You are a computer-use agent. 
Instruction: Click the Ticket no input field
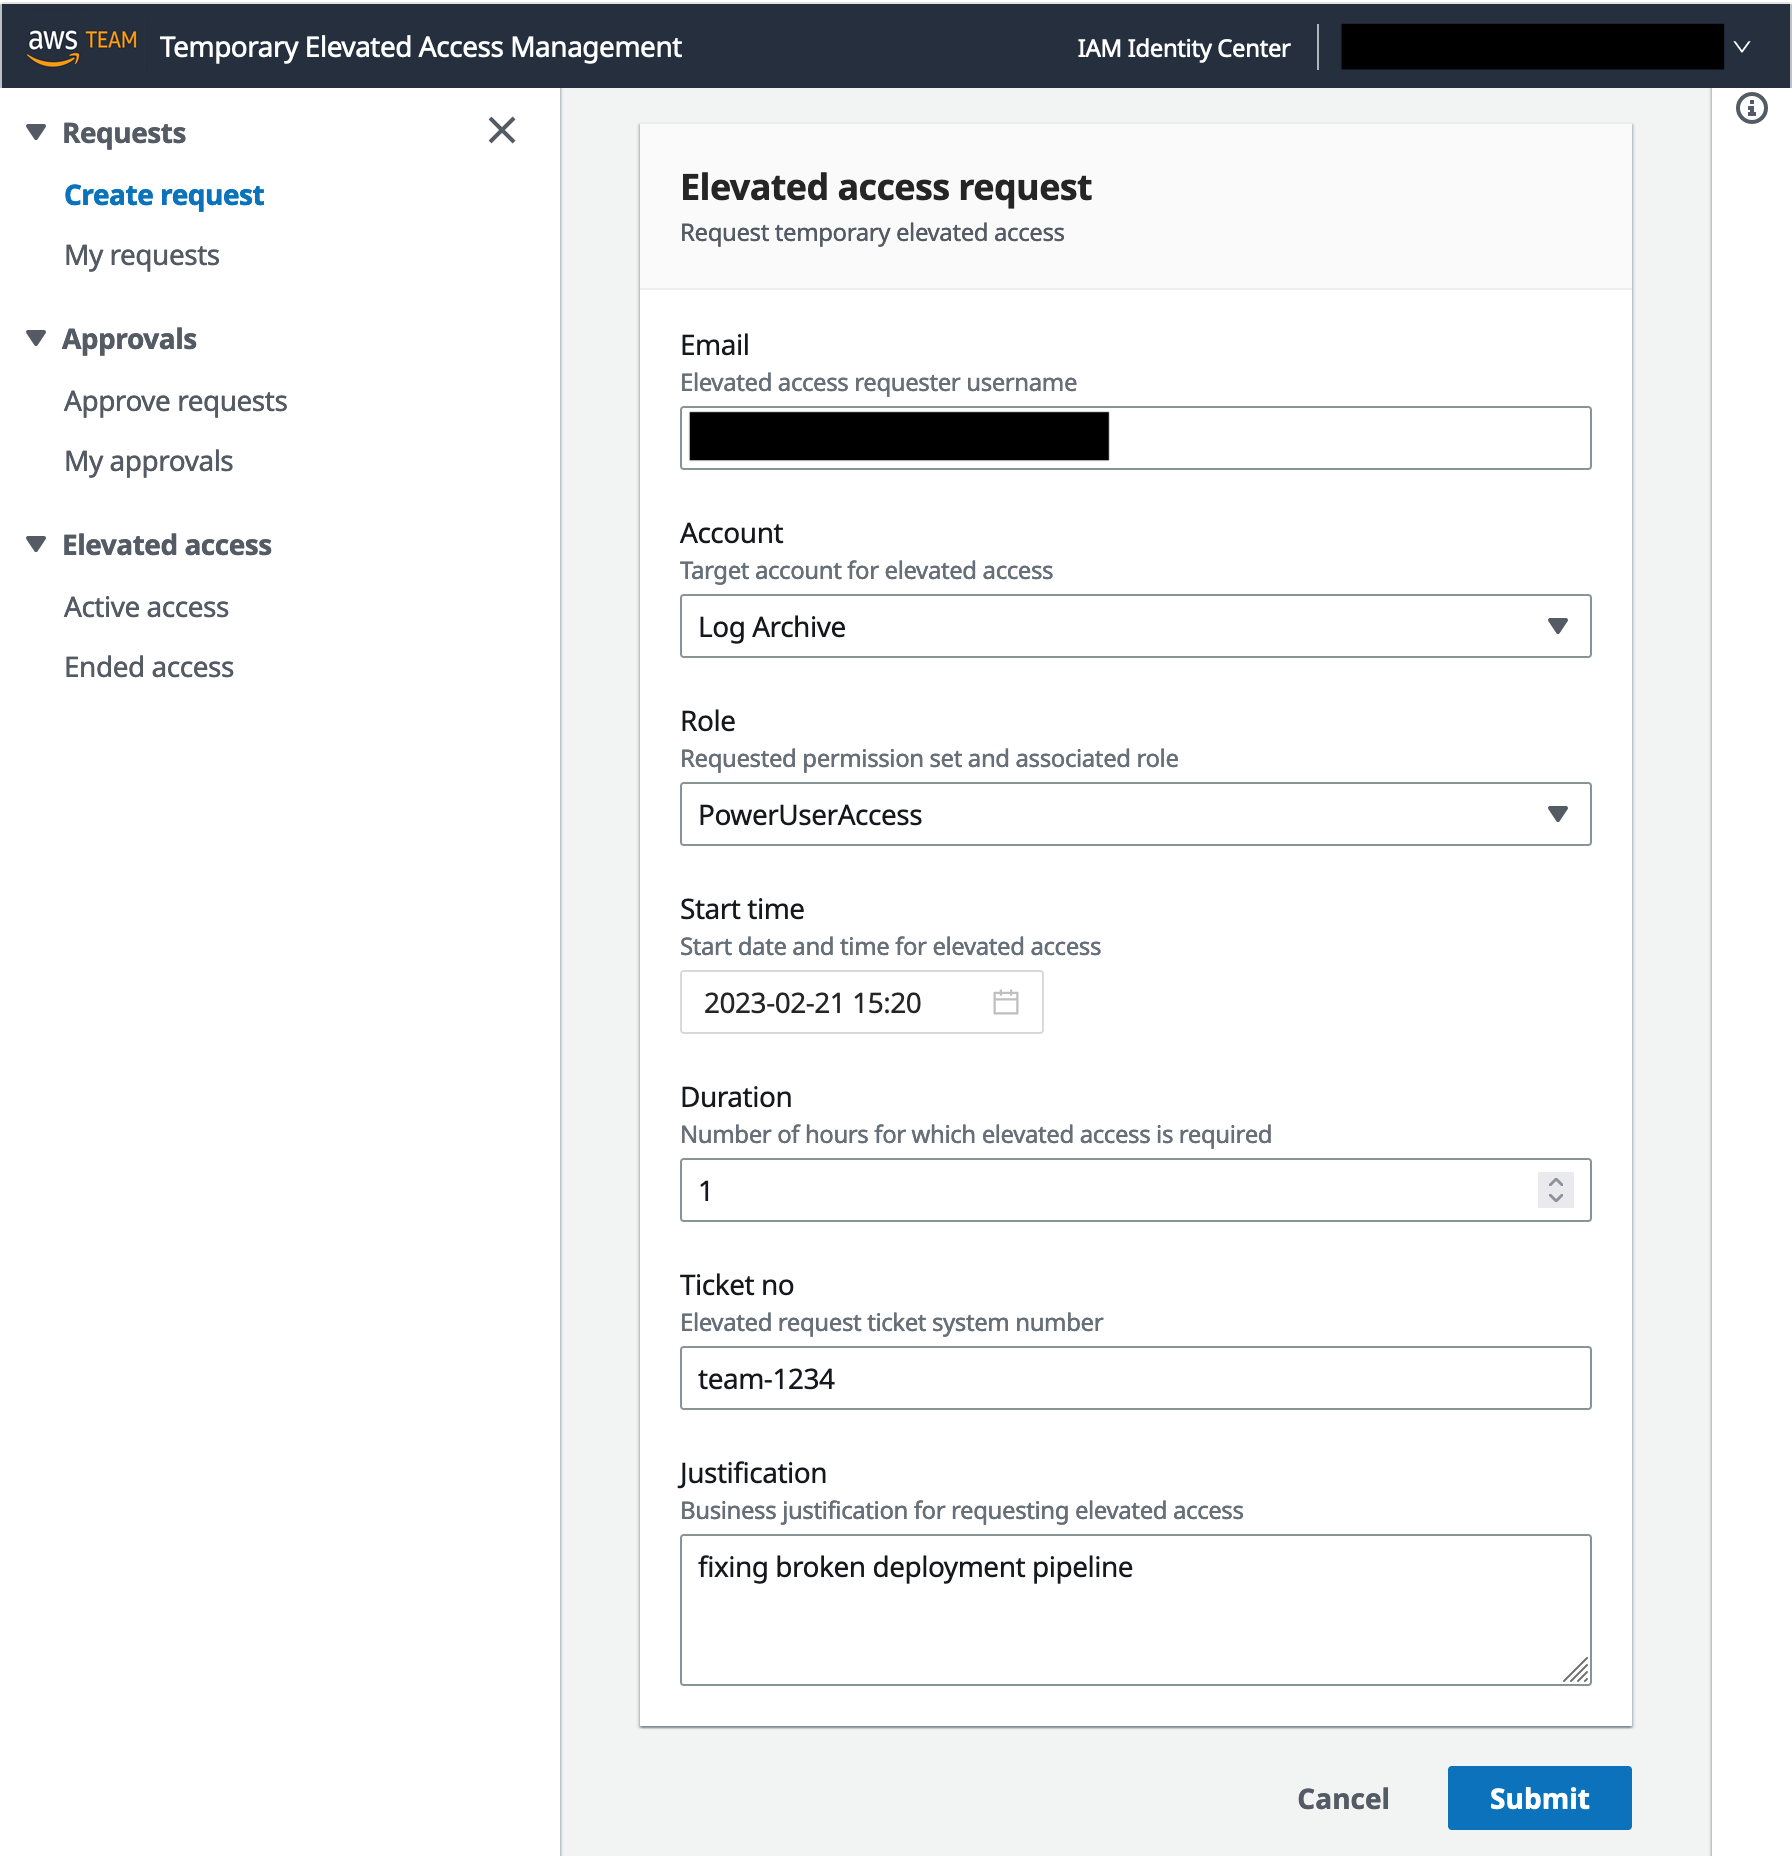(x=1135, y=1377)
